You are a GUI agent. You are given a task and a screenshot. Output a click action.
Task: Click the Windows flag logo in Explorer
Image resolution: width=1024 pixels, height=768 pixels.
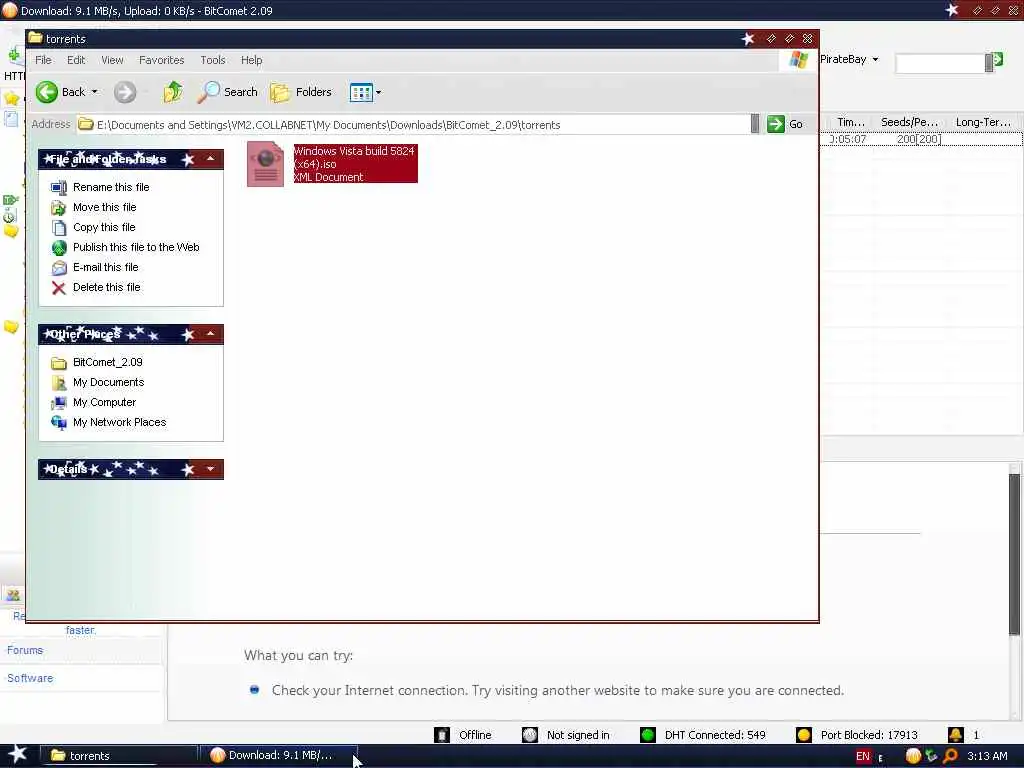point(798,60)
